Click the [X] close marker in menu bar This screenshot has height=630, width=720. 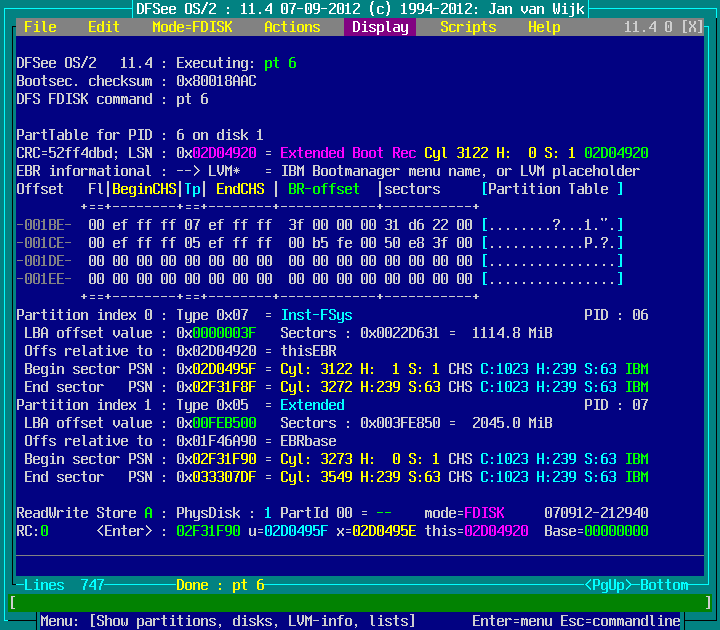click(x=691, y=27)
